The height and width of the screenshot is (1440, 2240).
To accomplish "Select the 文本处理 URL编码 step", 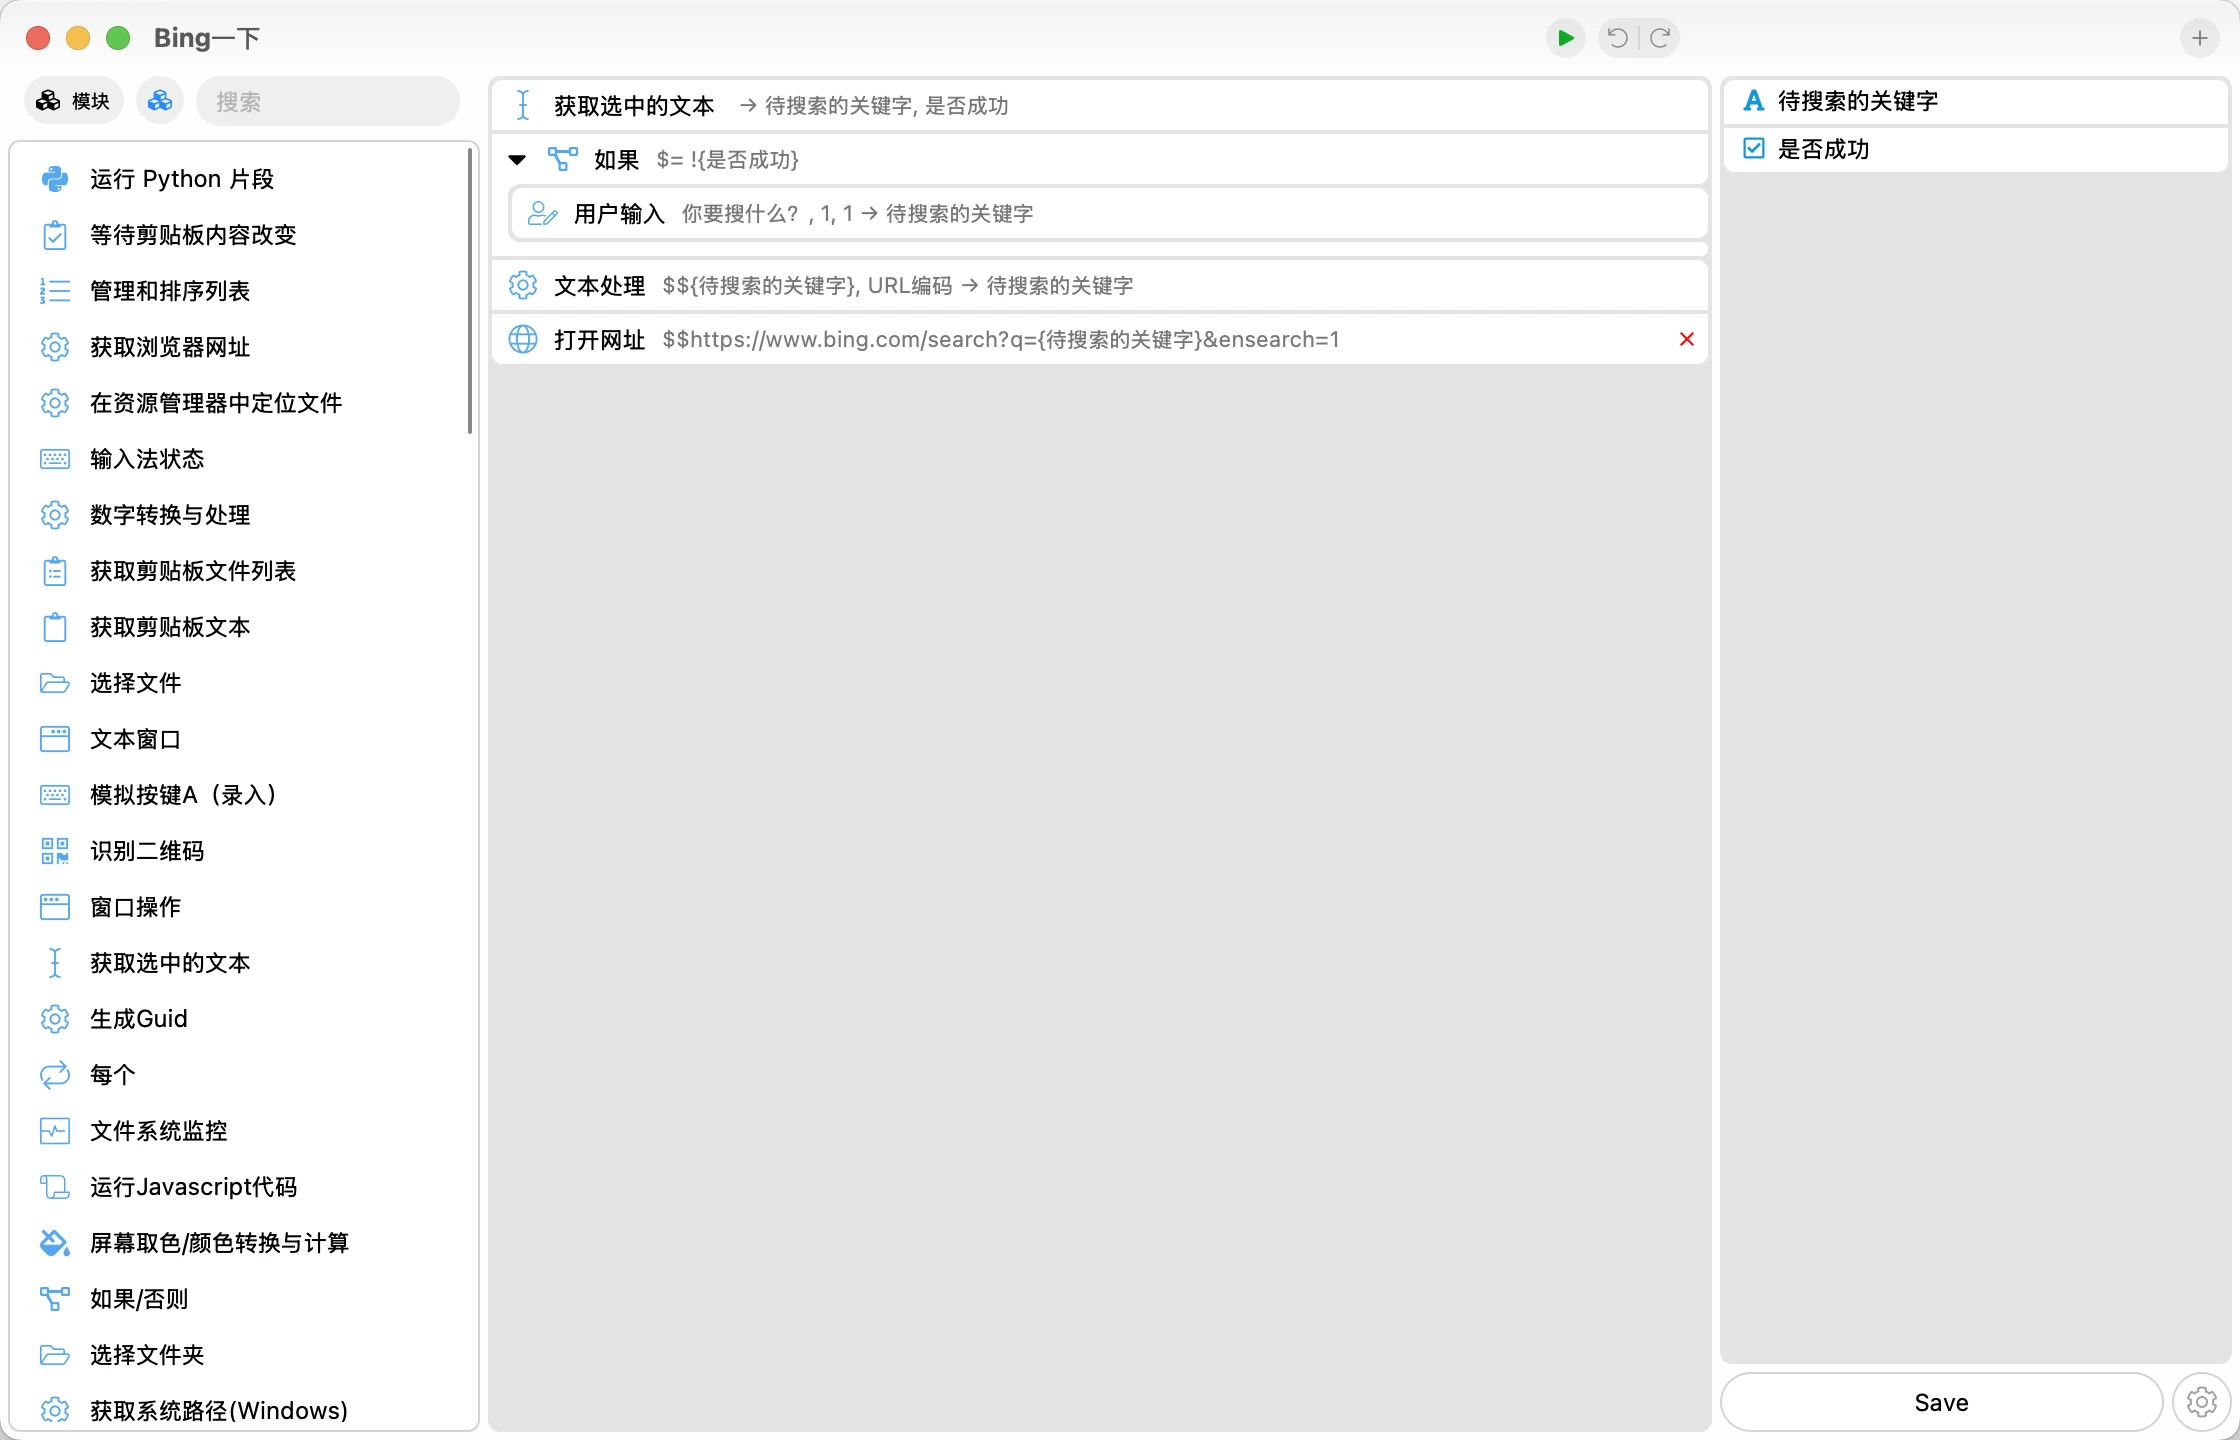I will 1099,285.
